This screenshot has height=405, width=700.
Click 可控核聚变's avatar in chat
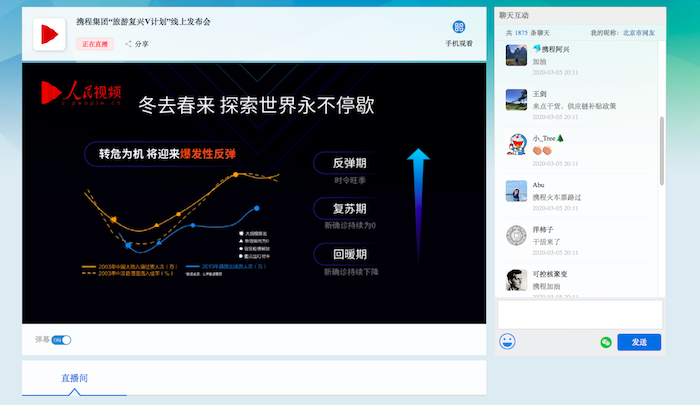click(x=516, y=280)
